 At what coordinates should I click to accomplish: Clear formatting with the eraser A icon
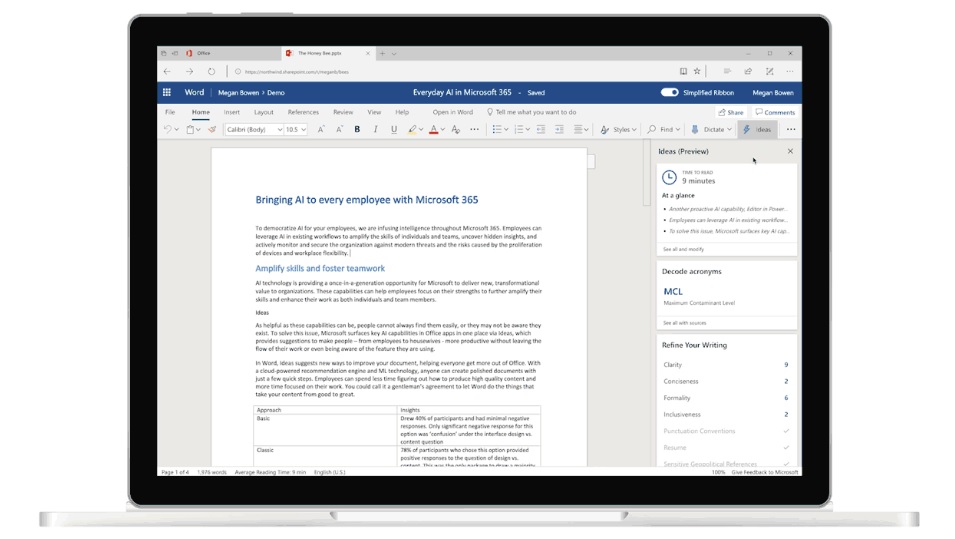[x=456, y=130]
